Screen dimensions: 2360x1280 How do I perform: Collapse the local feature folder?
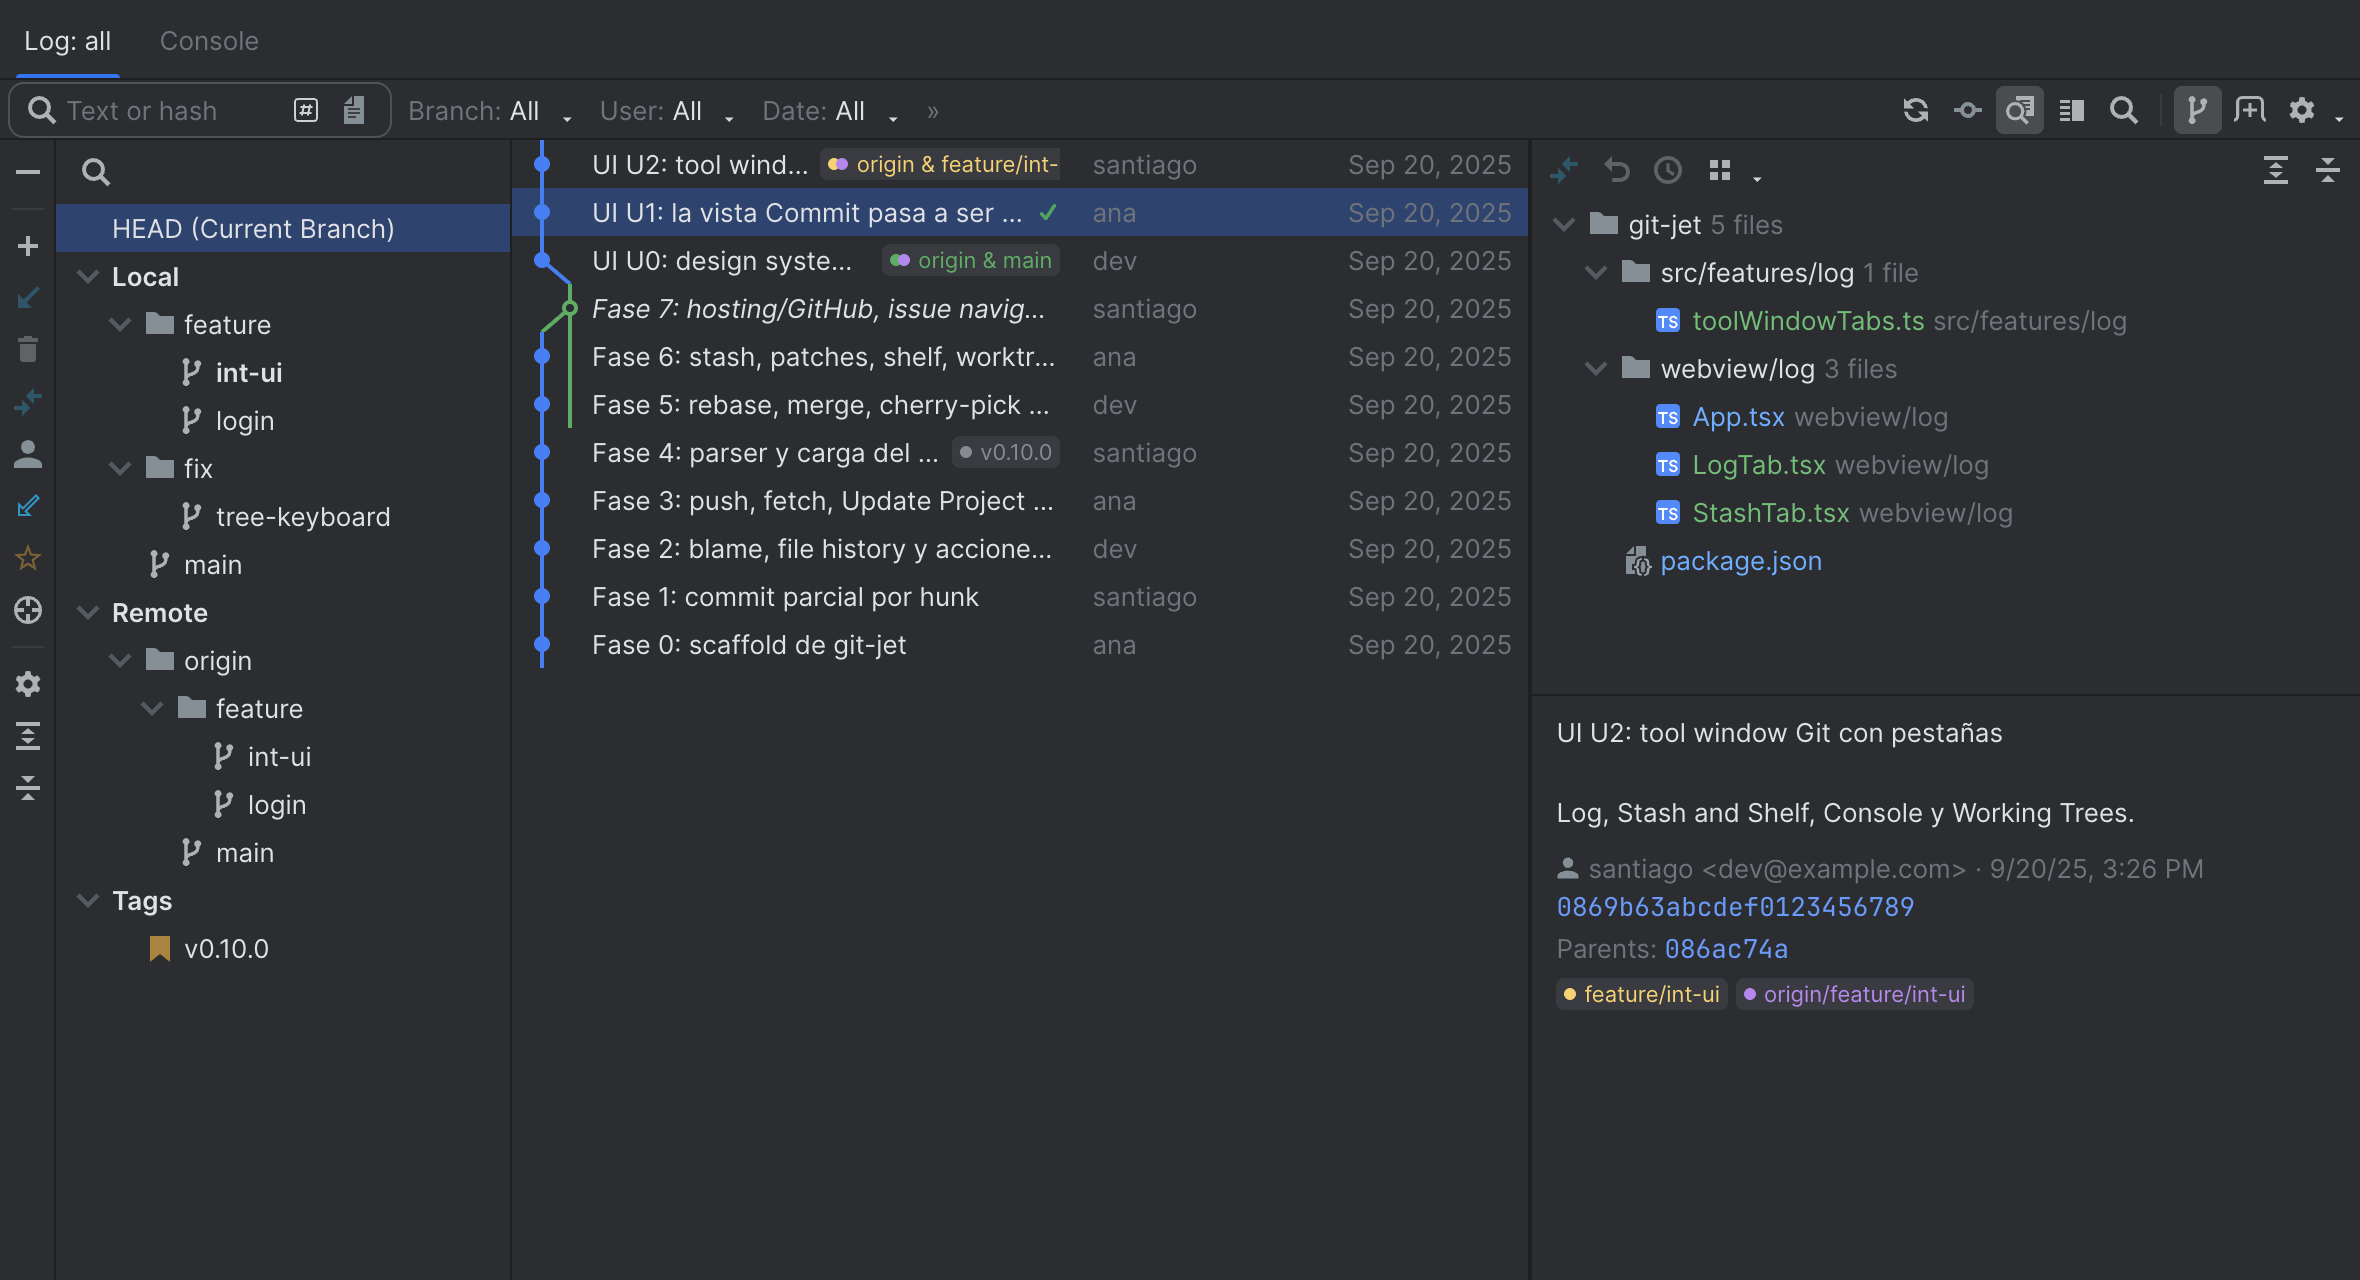point(120,324)
